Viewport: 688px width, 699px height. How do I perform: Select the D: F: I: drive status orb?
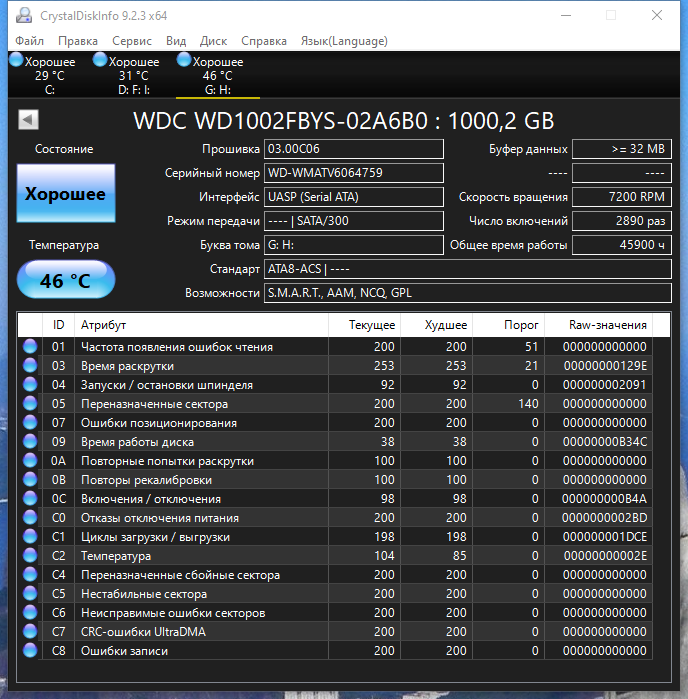click(100, 60)
